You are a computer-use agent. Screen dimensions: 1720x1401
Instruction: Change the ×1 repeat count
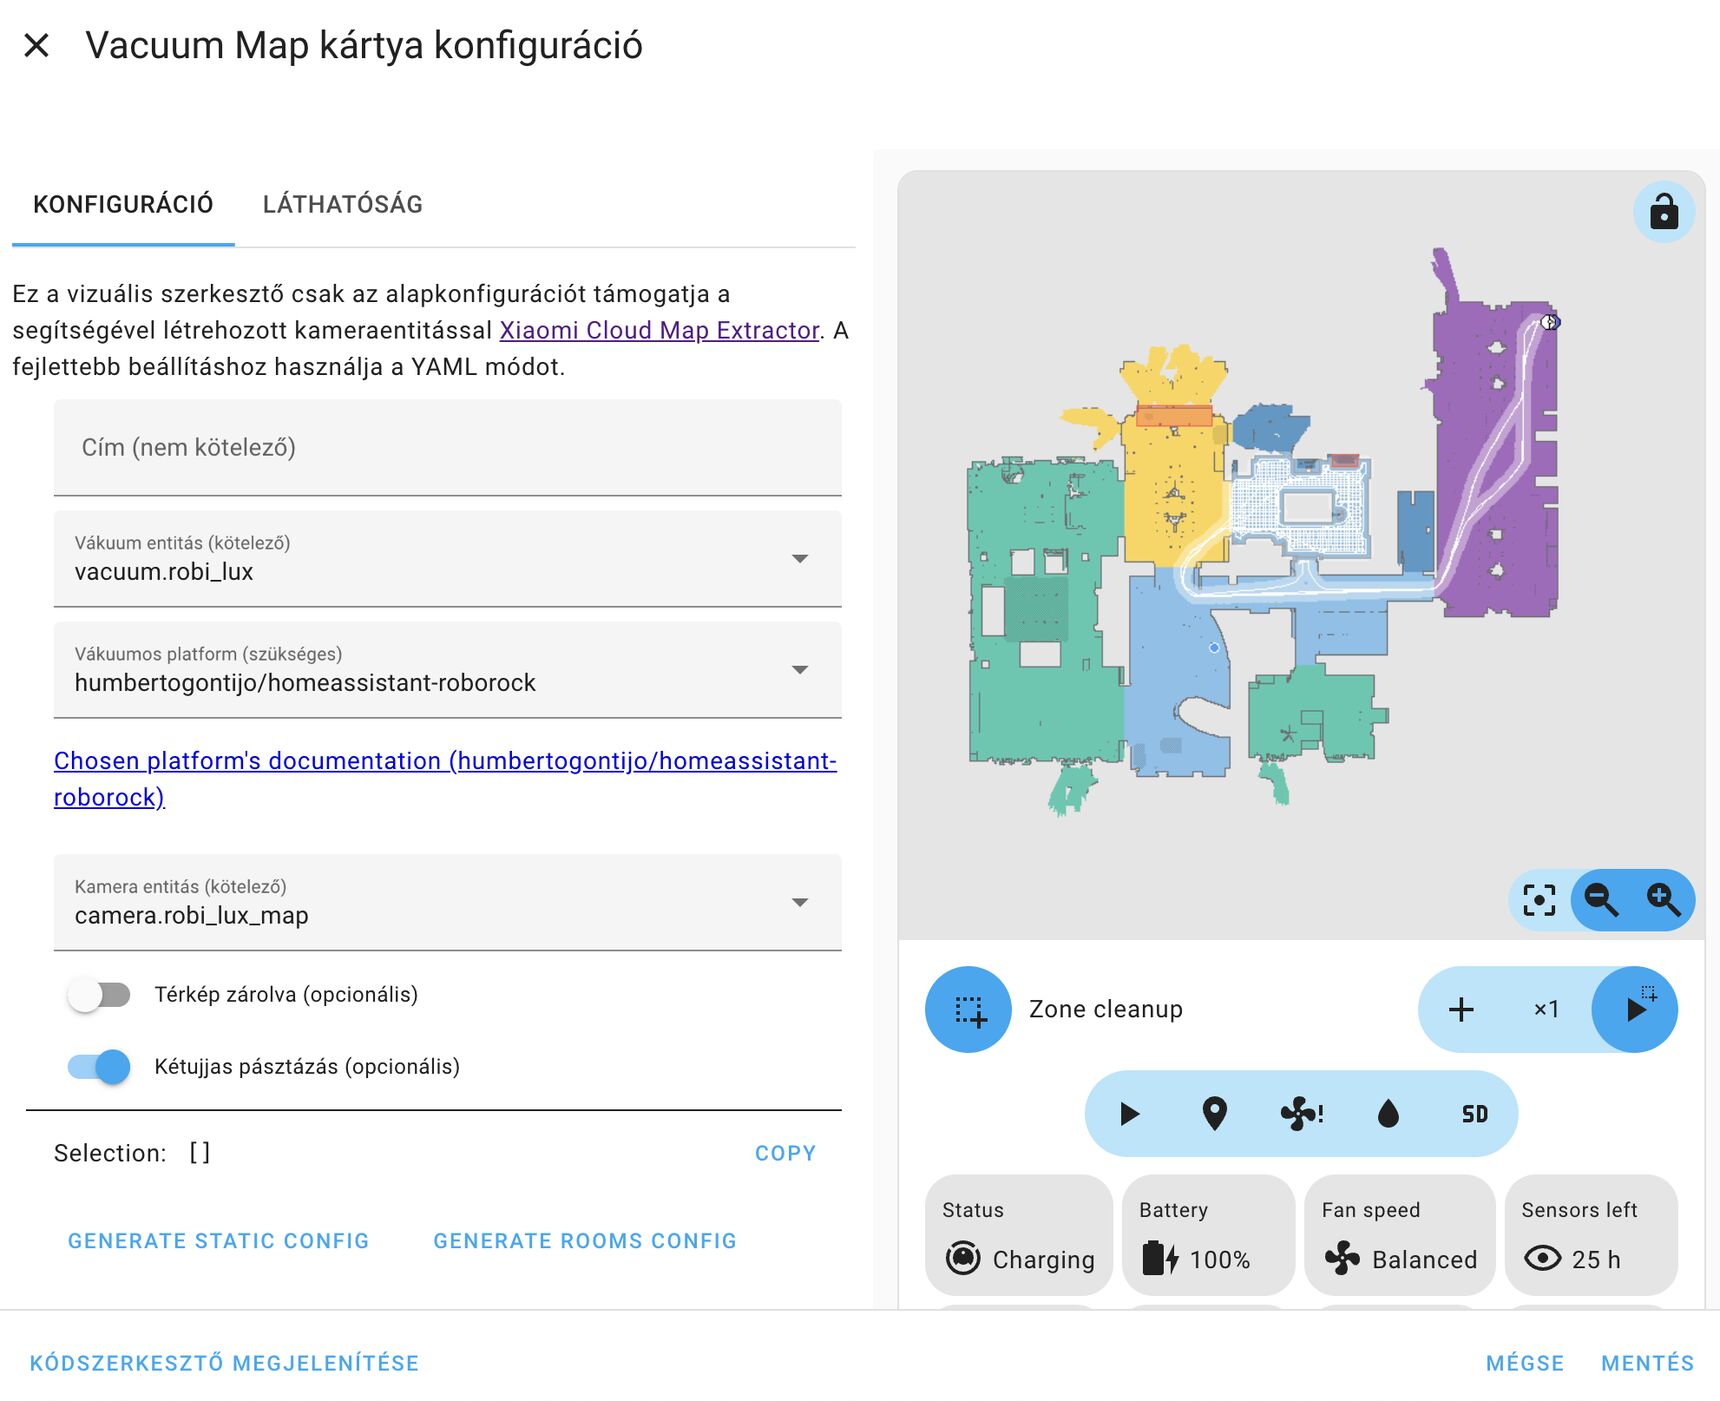pyautogui.click(x=1546, y=1009)
